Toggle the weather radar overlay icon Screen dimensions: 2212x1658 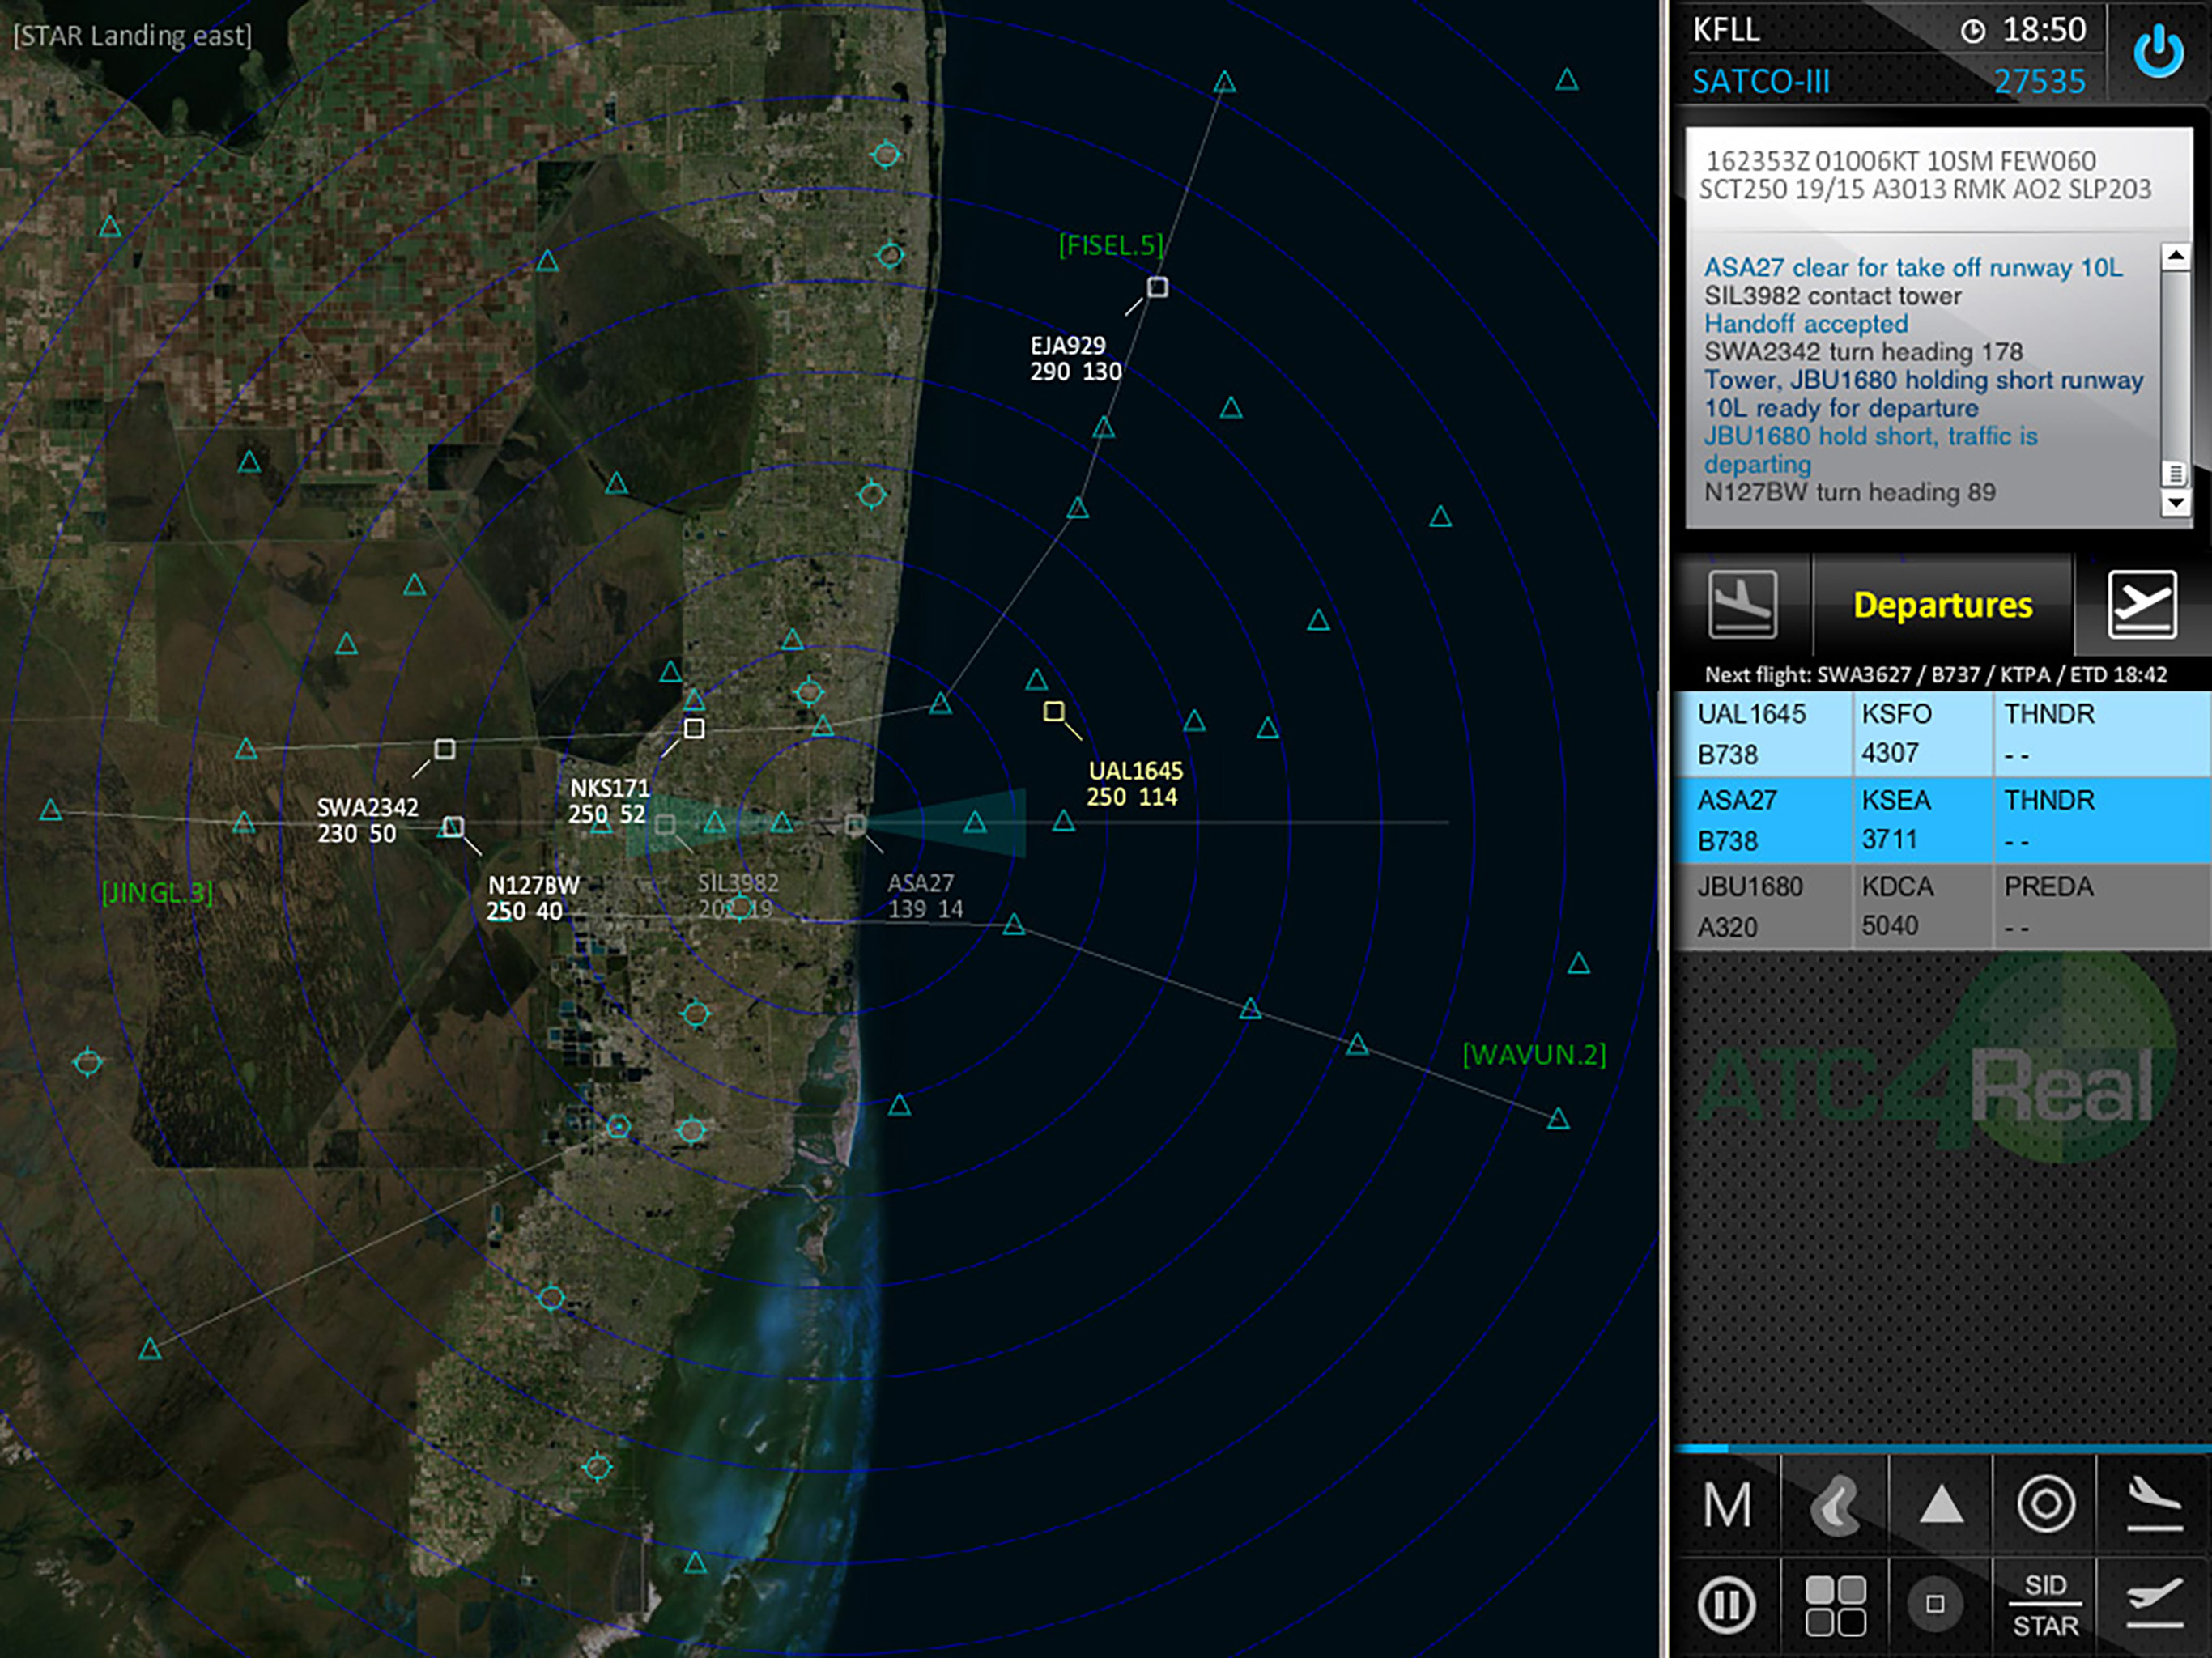[x=1835, y=1505]
